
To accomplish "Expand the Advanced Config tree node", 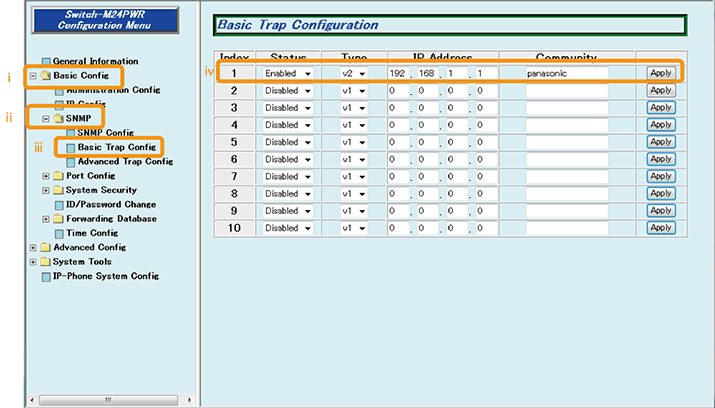I will pyautogui.click(x=34, y=248).
